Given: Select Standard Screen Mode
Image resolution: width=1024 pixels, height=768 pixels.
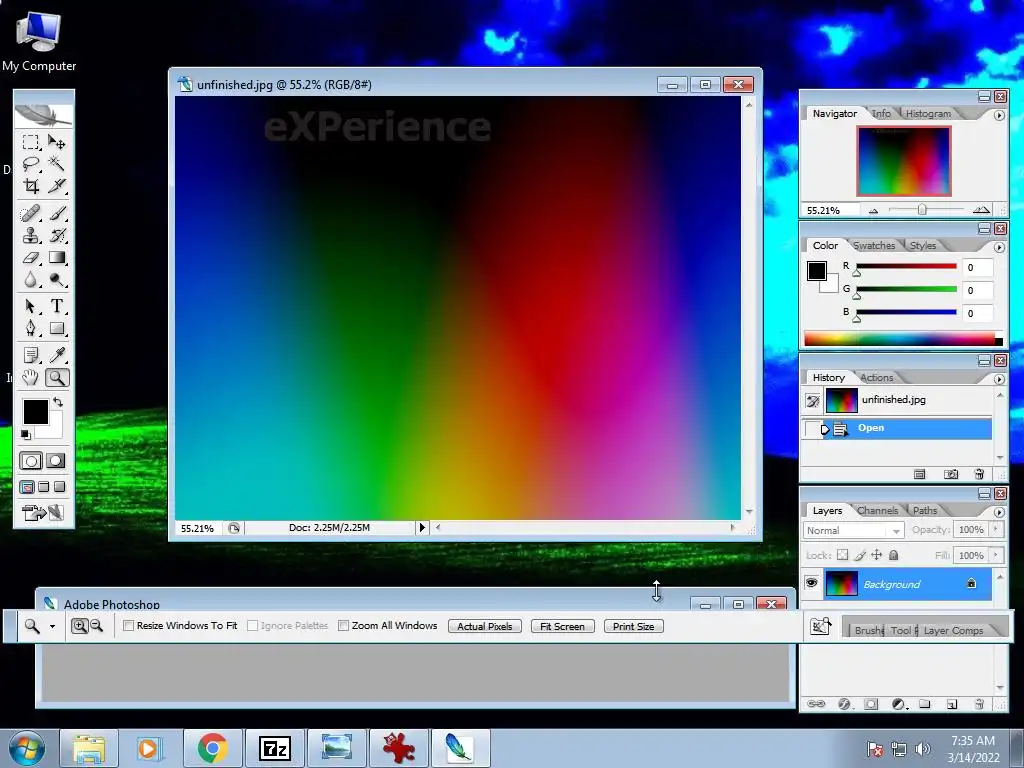Looking at the screenshot, I should pos(27,487).
